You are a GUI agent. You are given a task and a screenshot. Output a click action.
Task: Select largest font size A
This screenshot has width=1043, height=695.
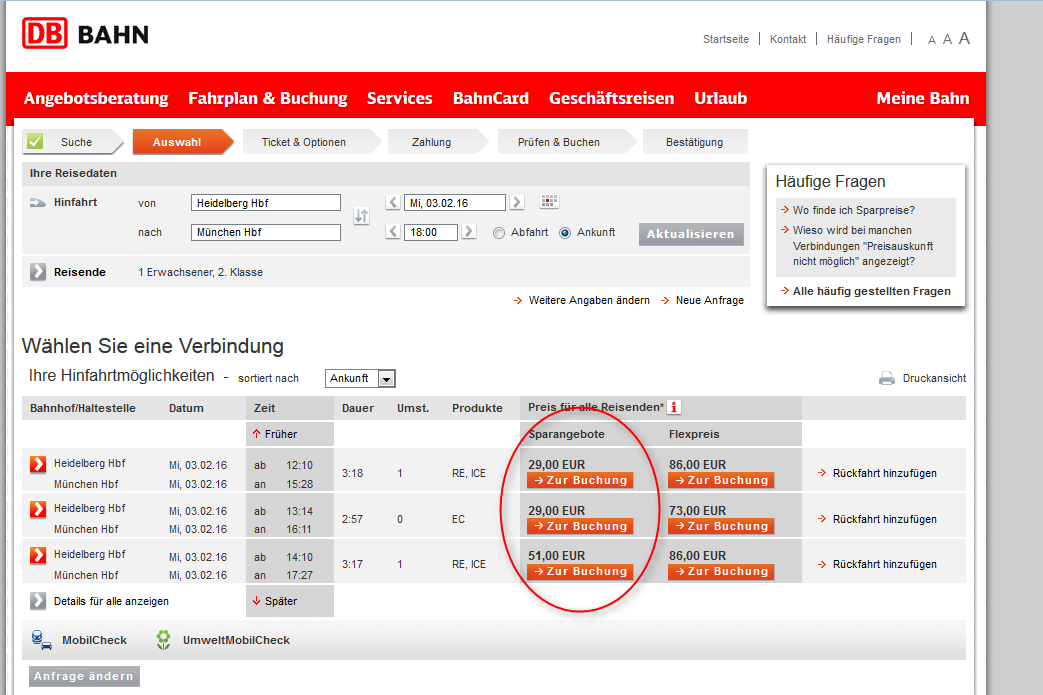pyautogui.click(x=964, y=39)
